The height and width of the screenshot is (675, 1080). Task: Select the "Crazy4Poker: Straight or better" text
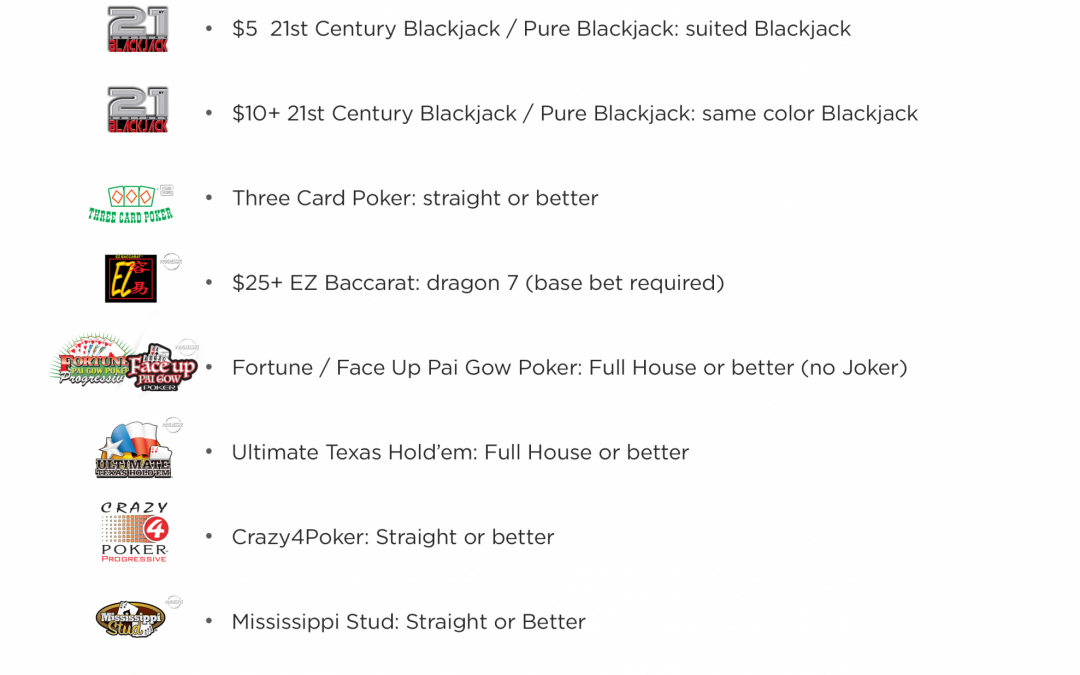coord(392,537)
